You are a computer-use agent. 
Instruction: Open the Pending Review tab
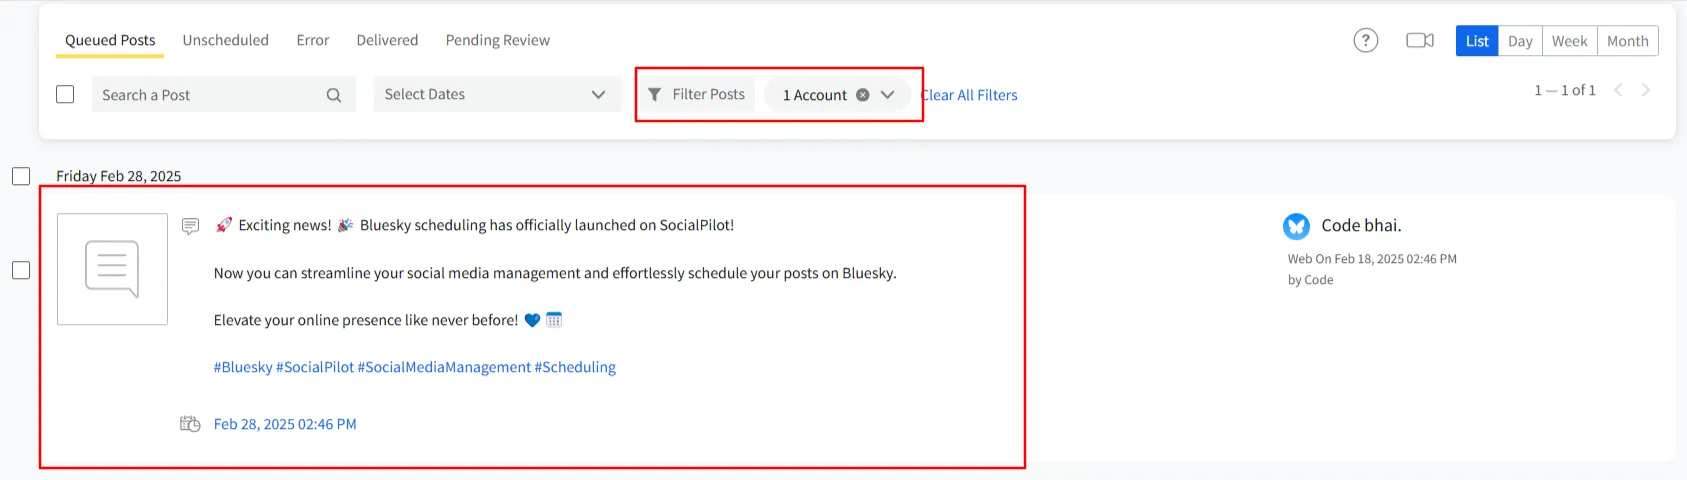point(497,40)
